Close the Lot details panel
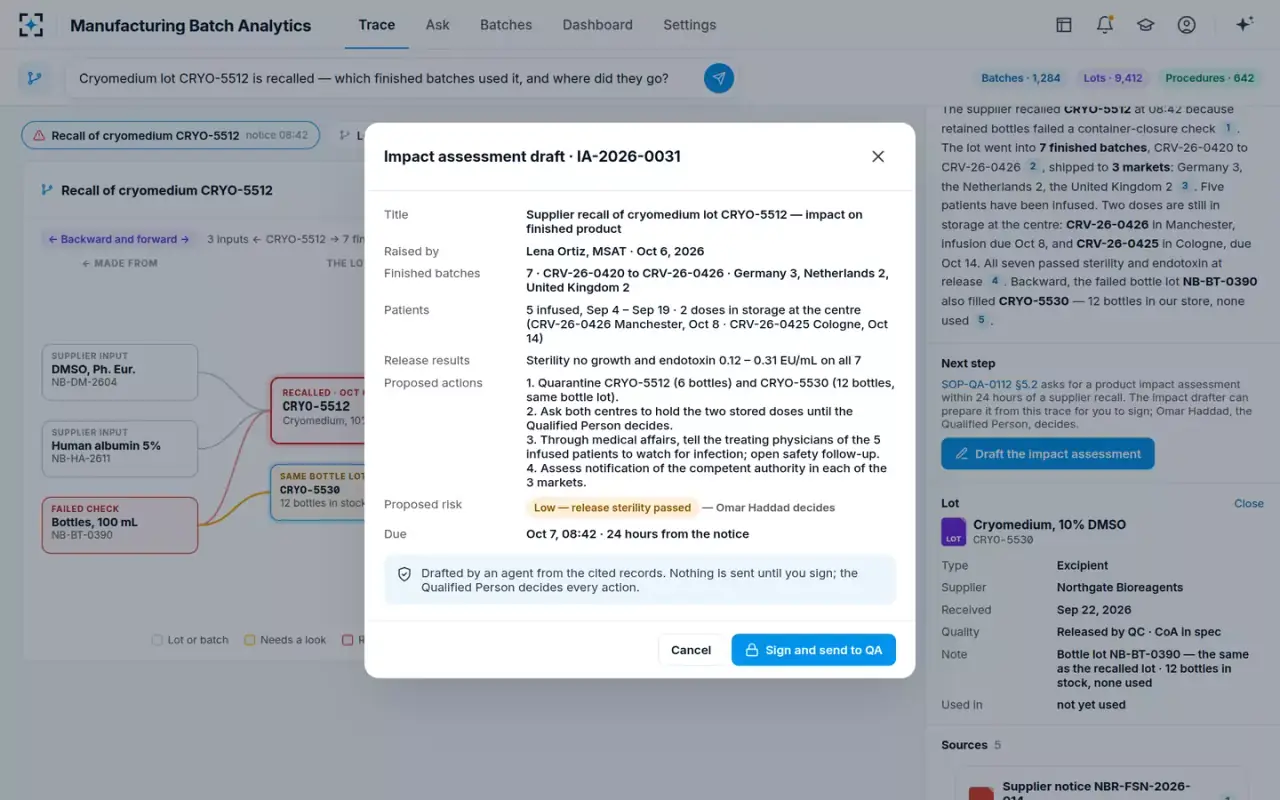Screen dimensions: 1280x800 pyautogui.click(x=1249, y=504)
